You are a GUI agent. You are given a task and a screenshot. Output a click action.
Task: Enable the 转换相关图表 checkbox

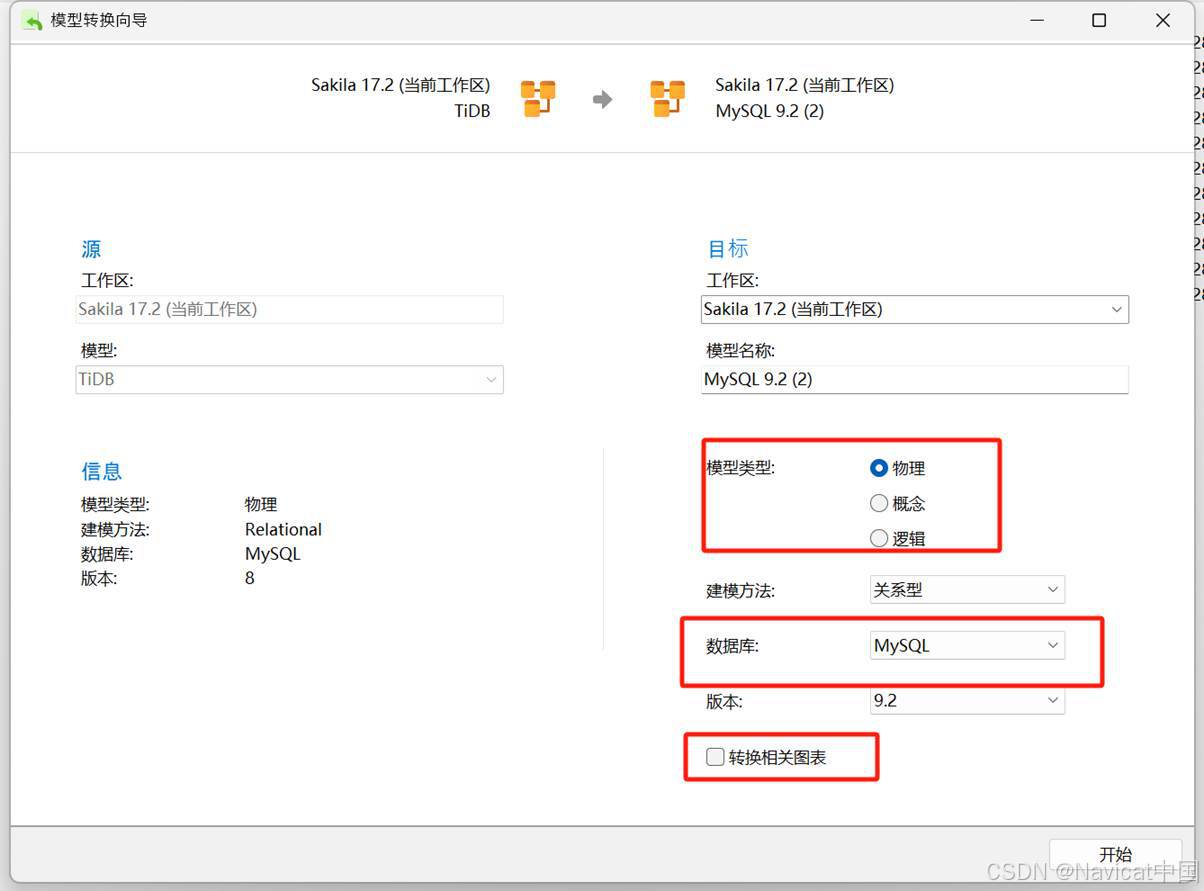(715, 757)
